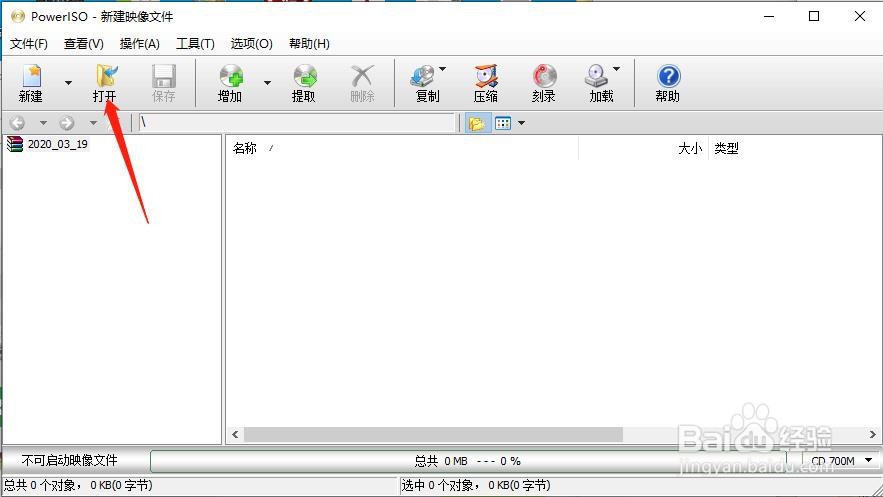Expand the 复制 dropdown arrow

(443, 69)
